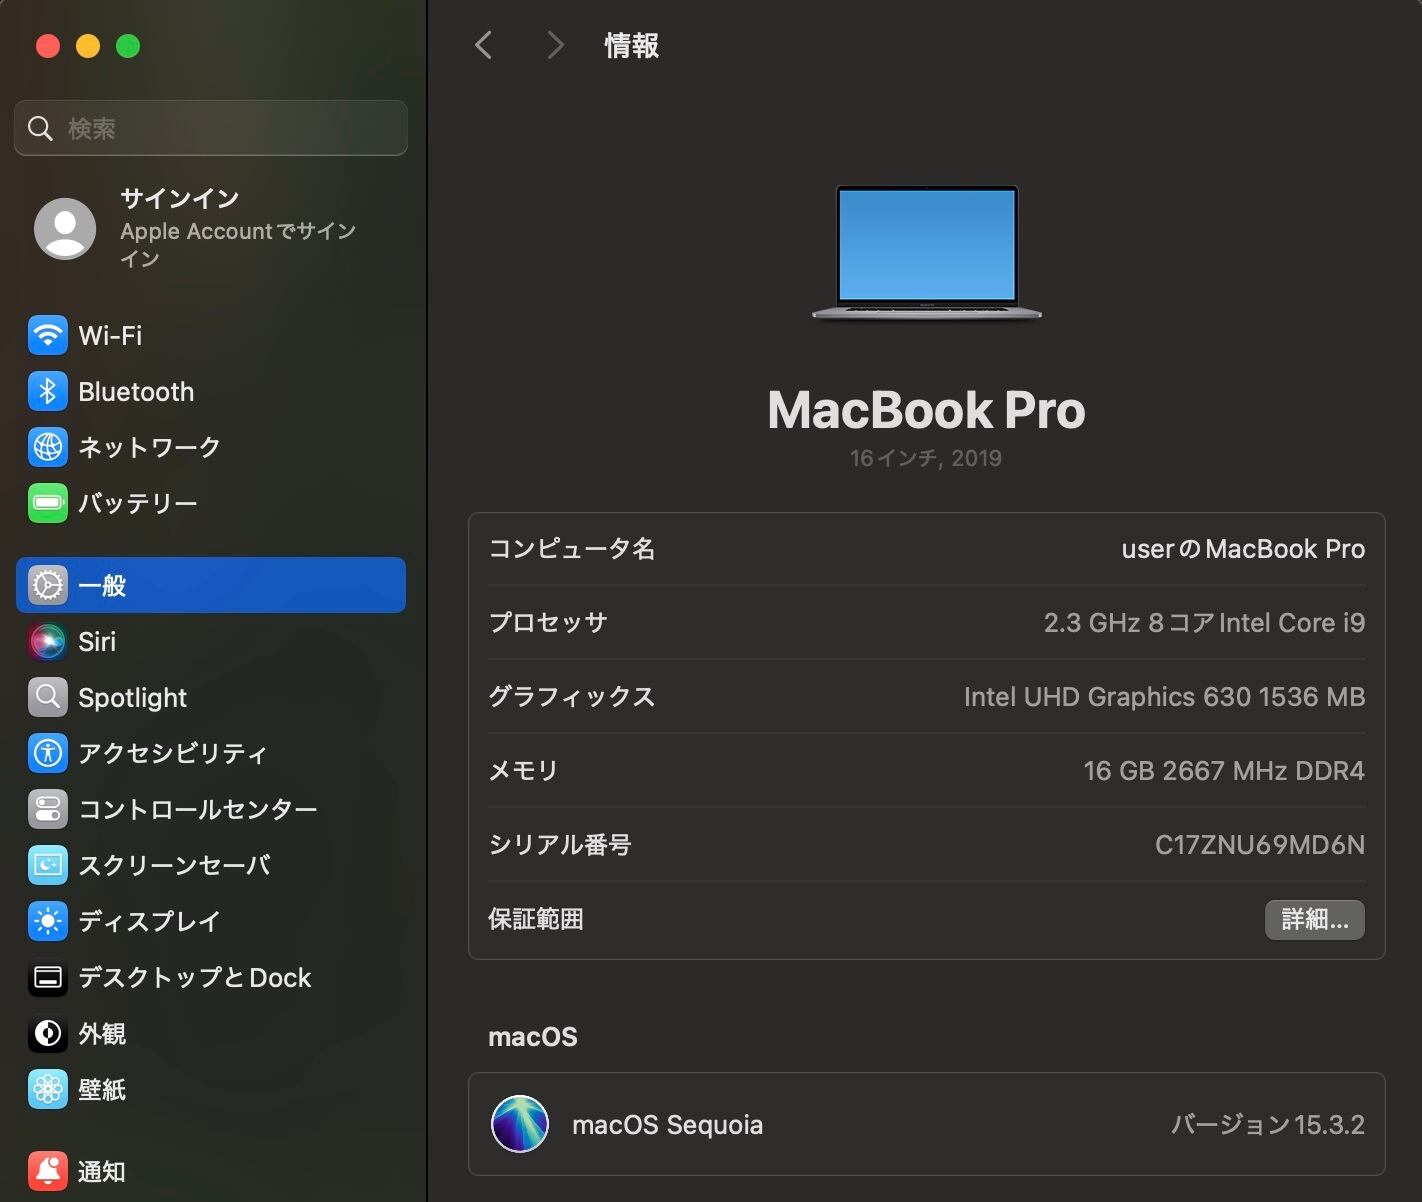1422x1202 pixels.
Task: Click the macOS section heading
Action: click(533, 1037)
